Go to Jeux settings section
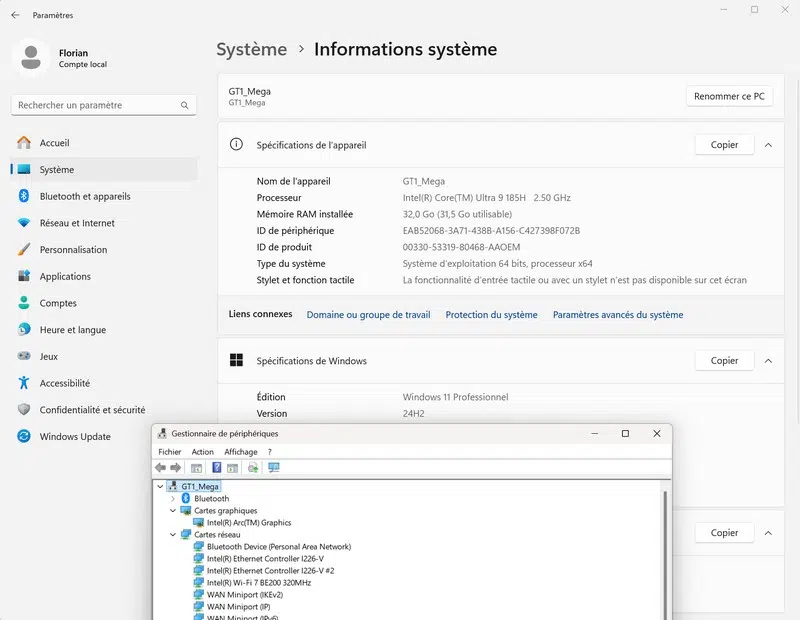The image size is (800, 620). [x=49, y=356]
